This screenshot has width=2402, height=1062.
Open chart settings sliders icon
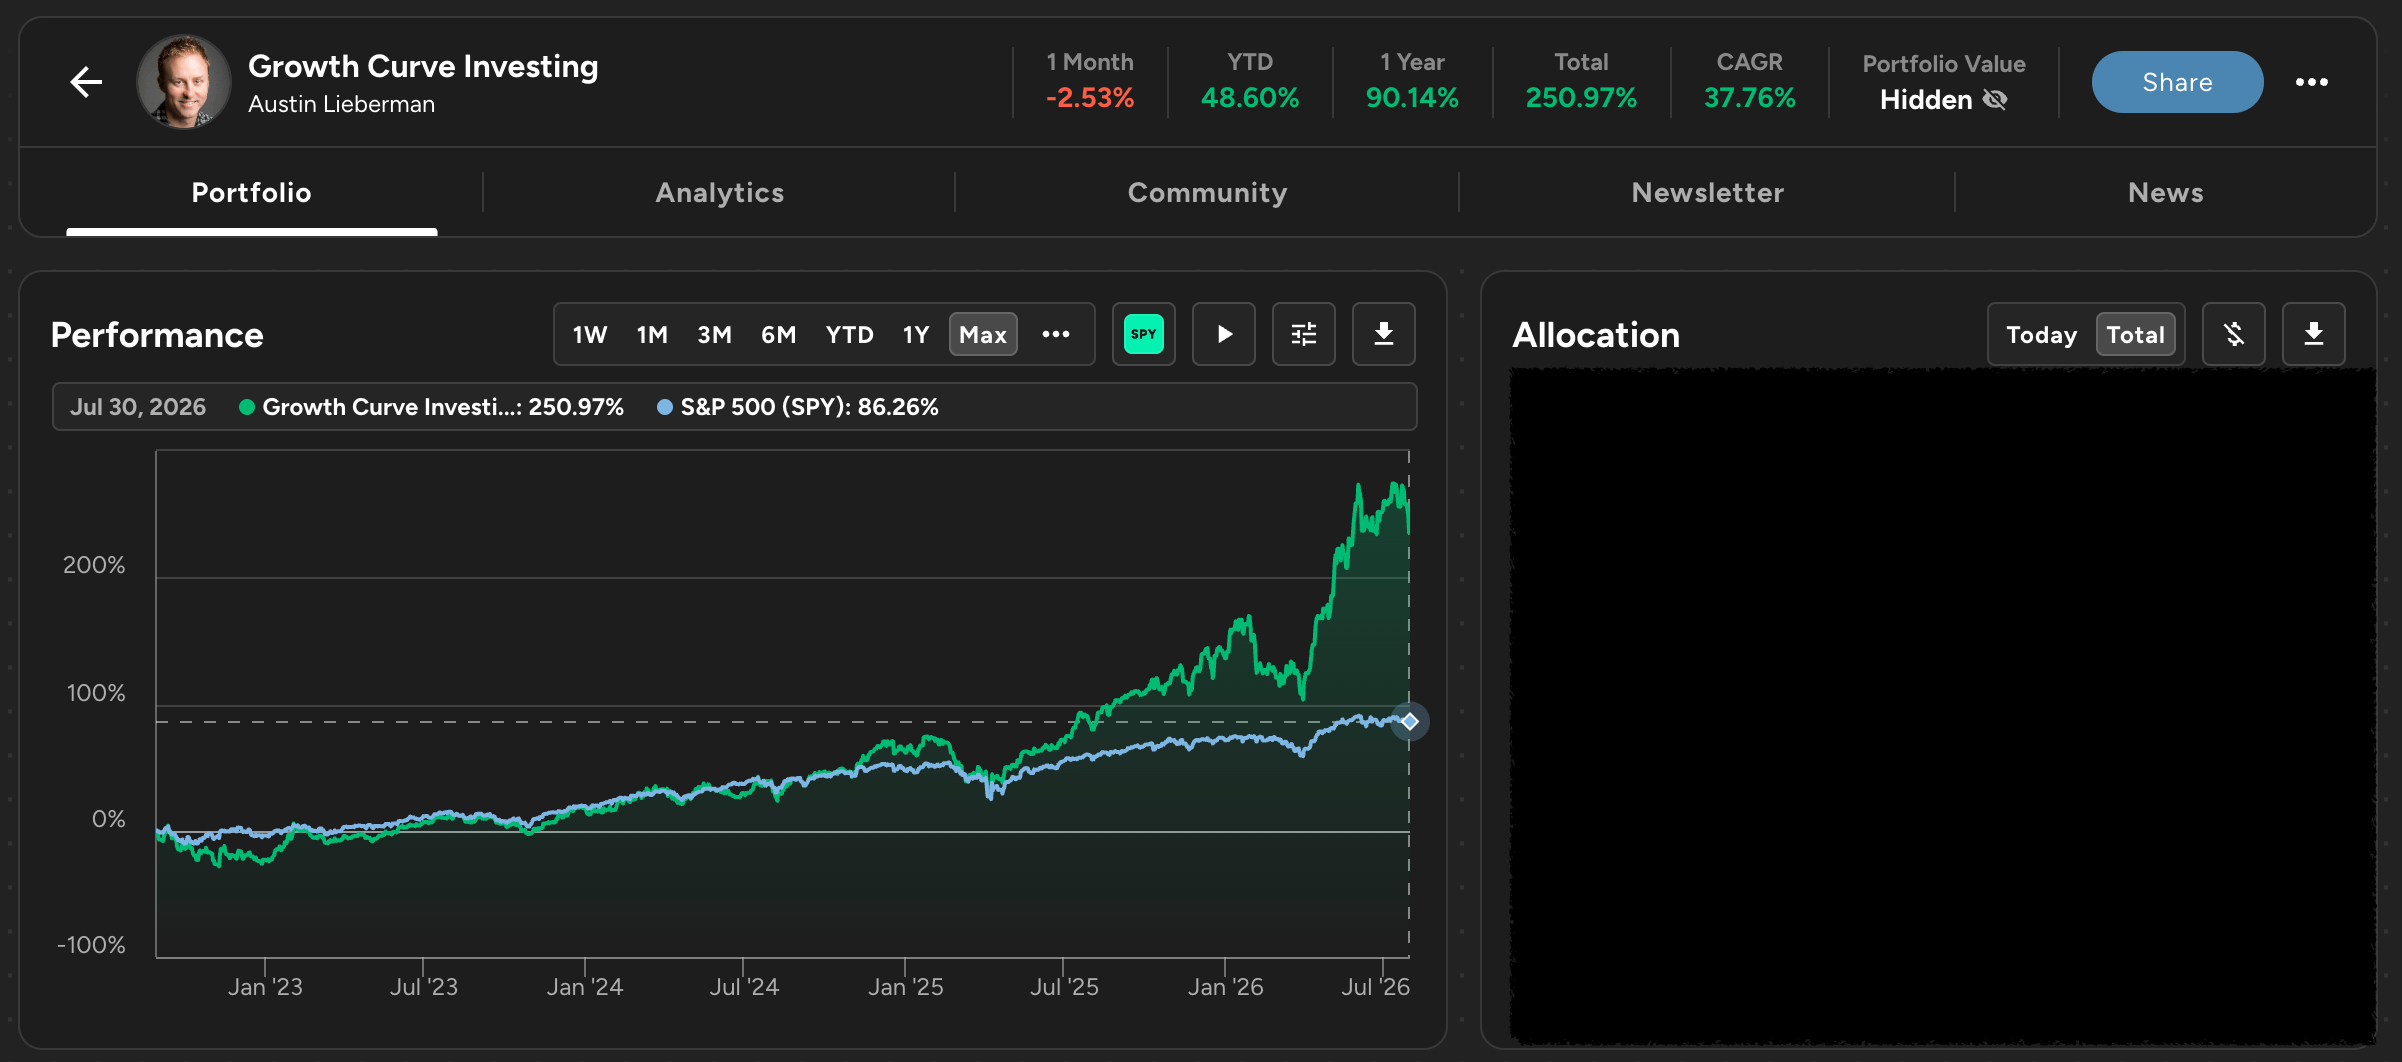pyautogui.click(x=1304, y=334)
